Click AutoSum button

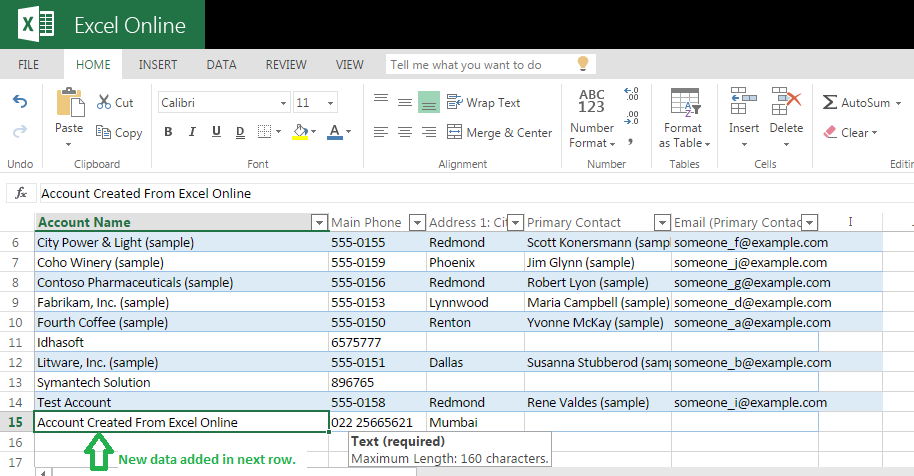pyautogui.click(x=856, y=103)
